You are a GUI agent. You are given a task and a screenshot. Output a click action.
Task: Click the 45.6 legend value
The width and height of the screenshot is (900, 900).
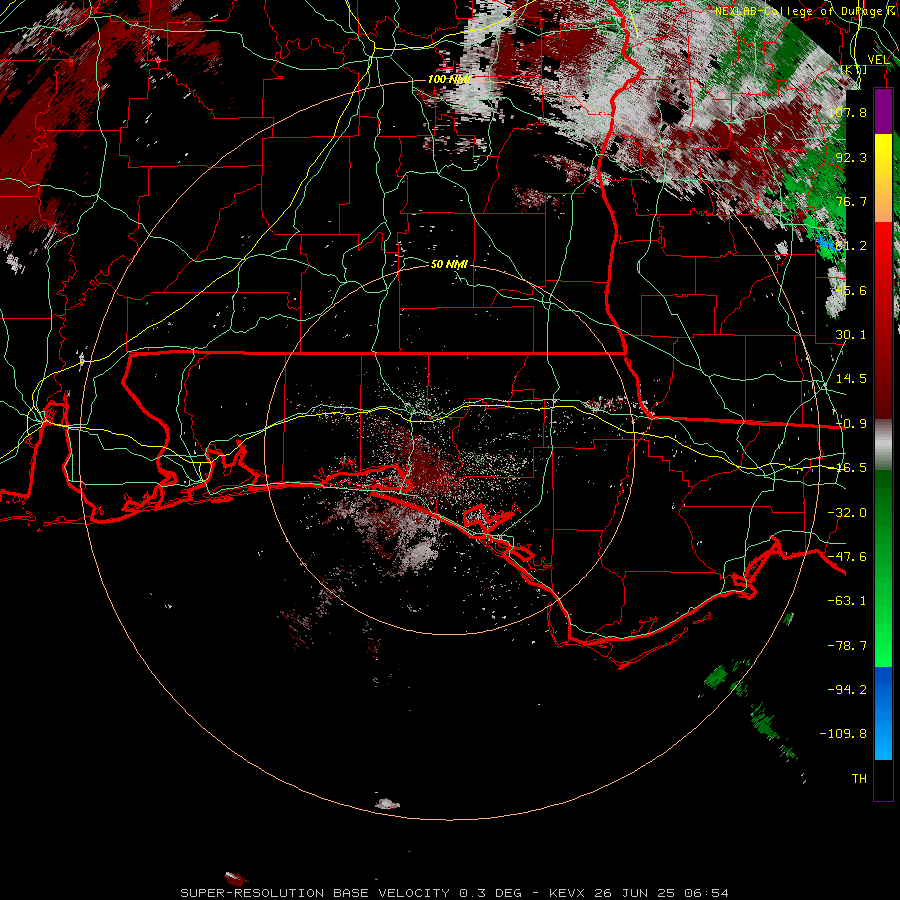pos(851,290)
